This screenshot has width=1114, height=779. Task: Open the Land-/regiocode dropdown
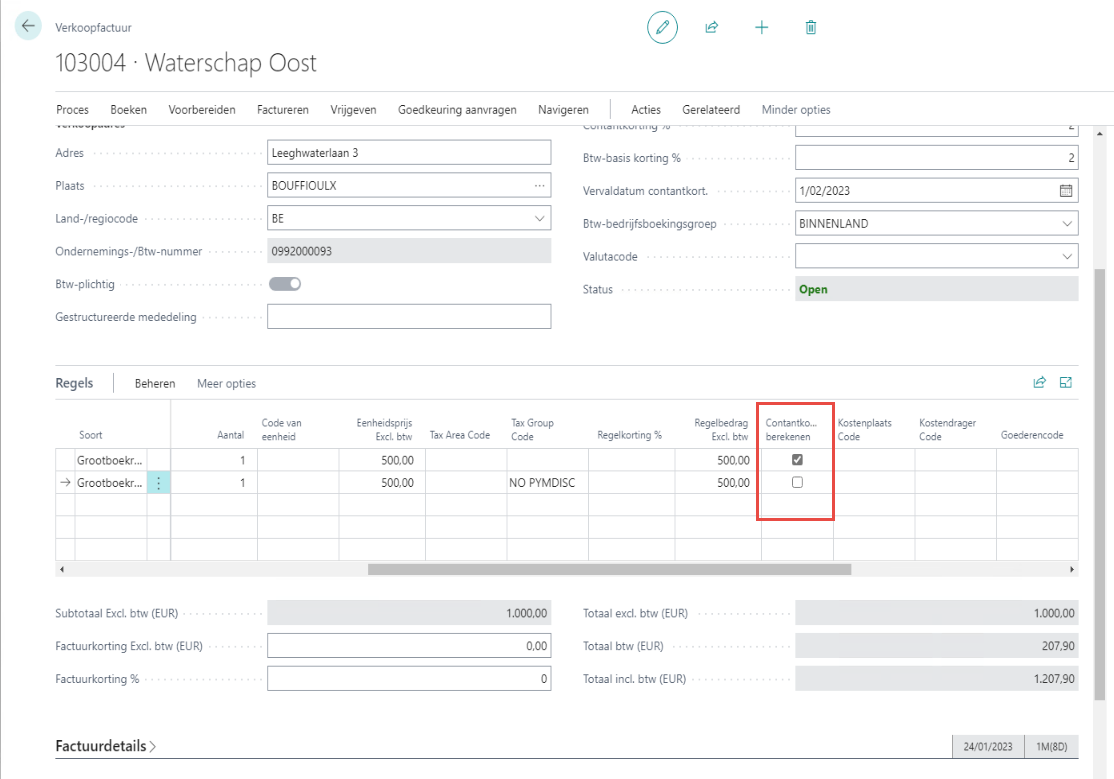click(x=540, y=218)
